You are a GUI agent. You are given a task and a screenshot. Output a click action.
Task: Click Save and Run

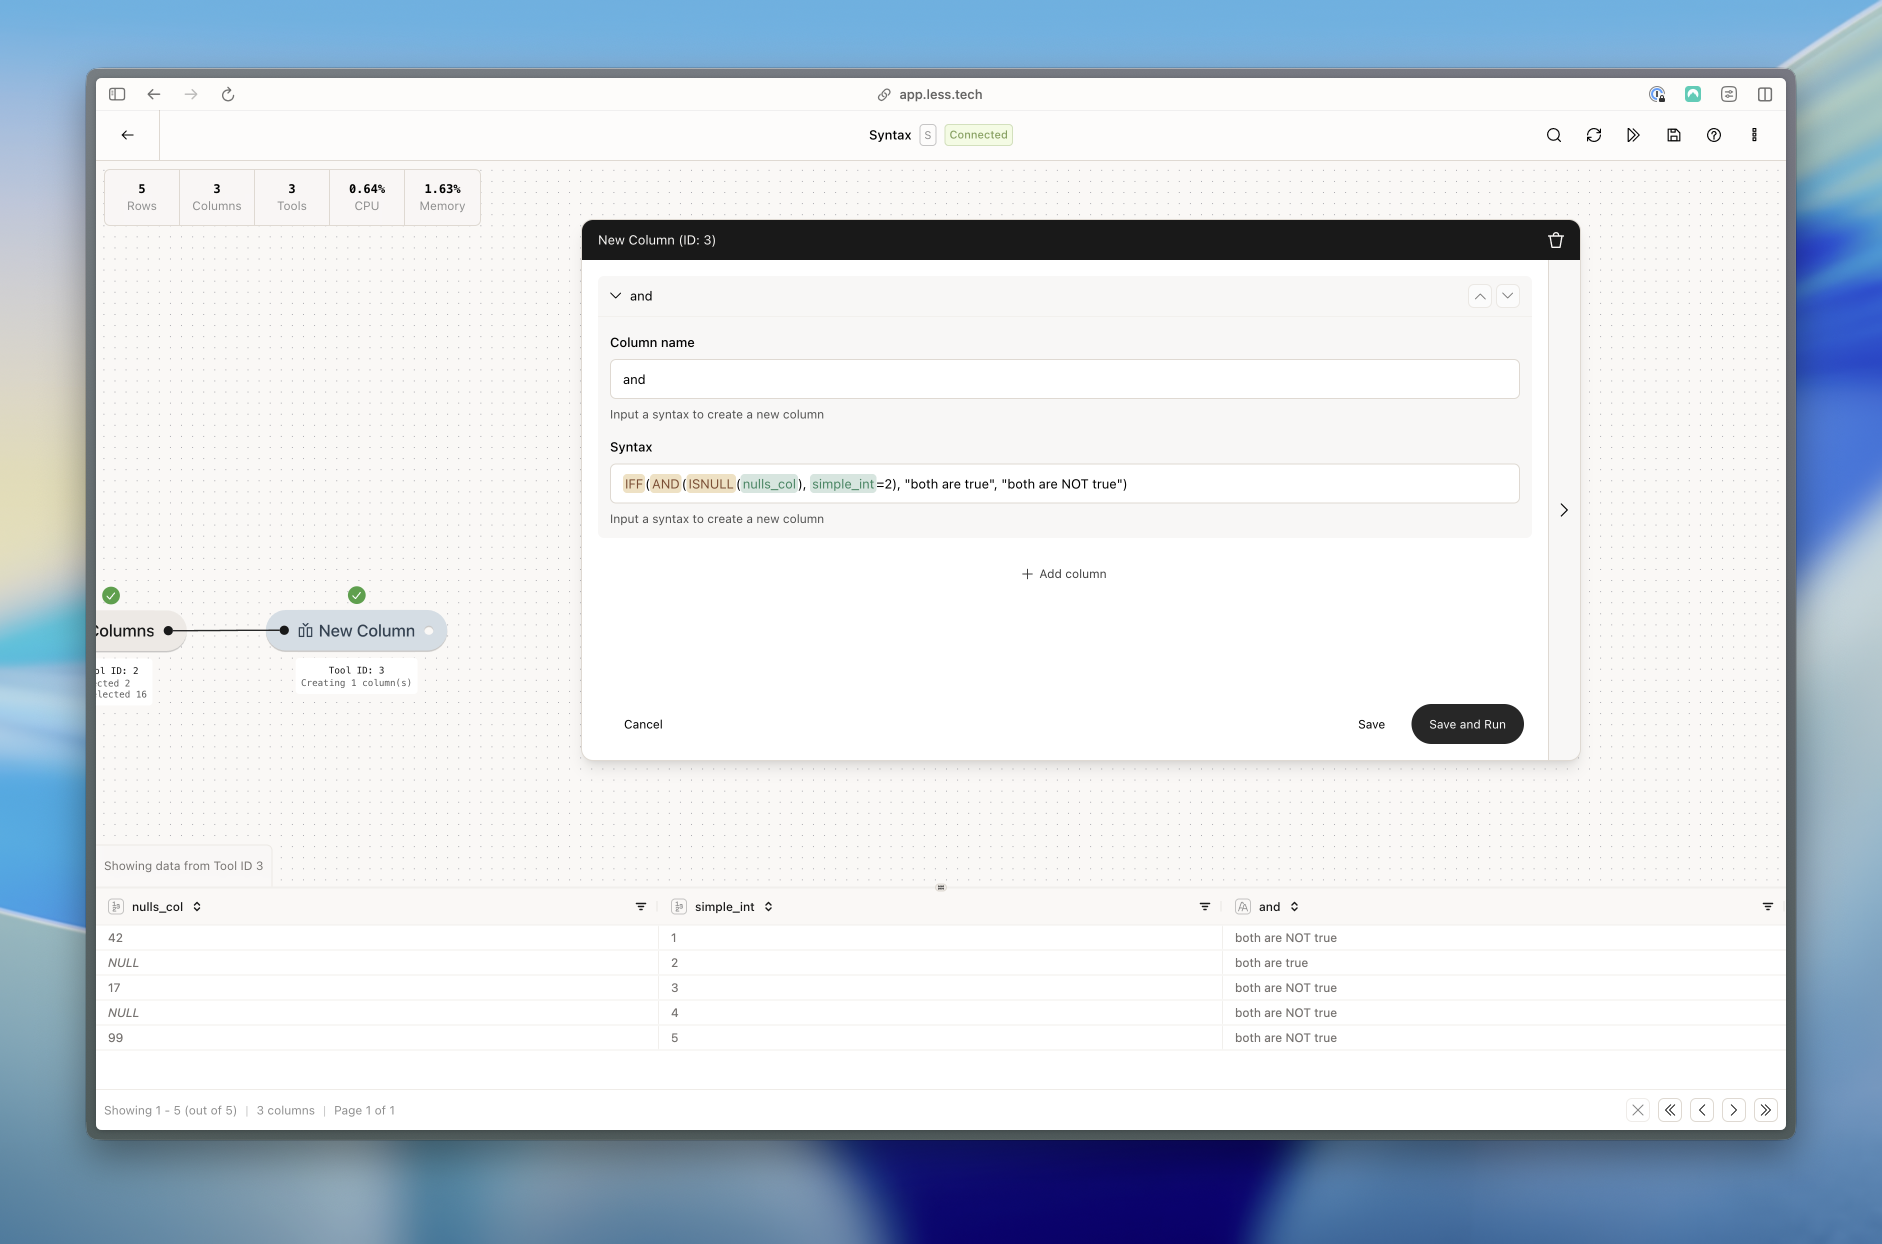tap(1467, 724)
